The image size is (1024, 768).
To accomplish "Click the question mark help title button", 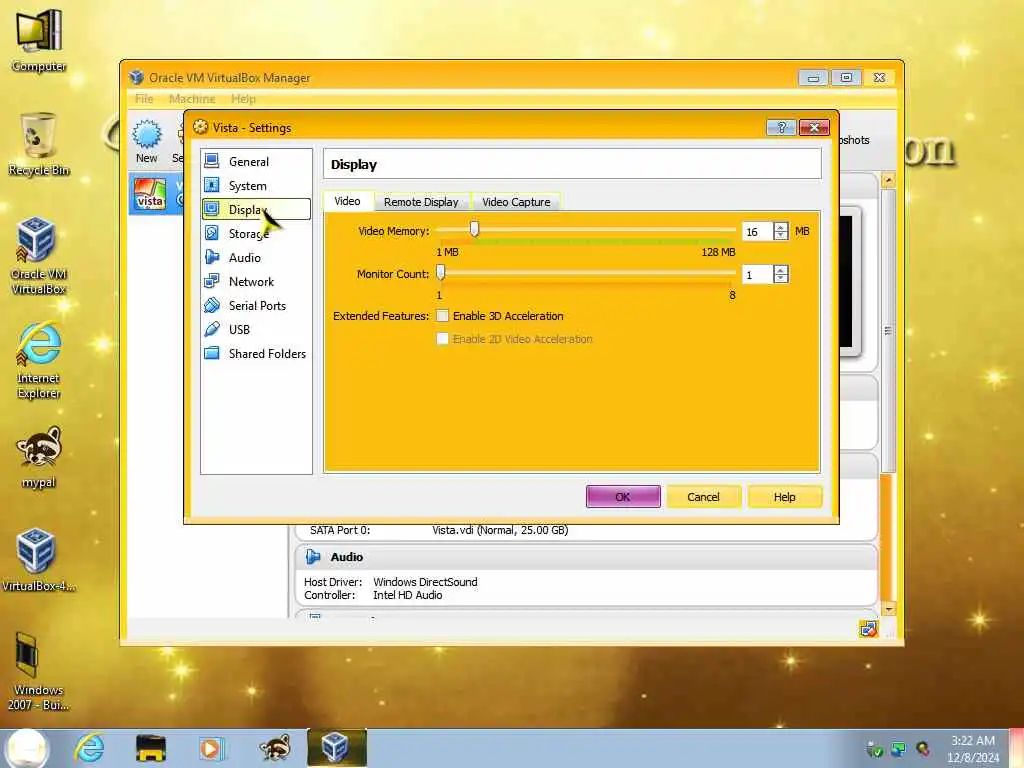I will coord(781,127).
